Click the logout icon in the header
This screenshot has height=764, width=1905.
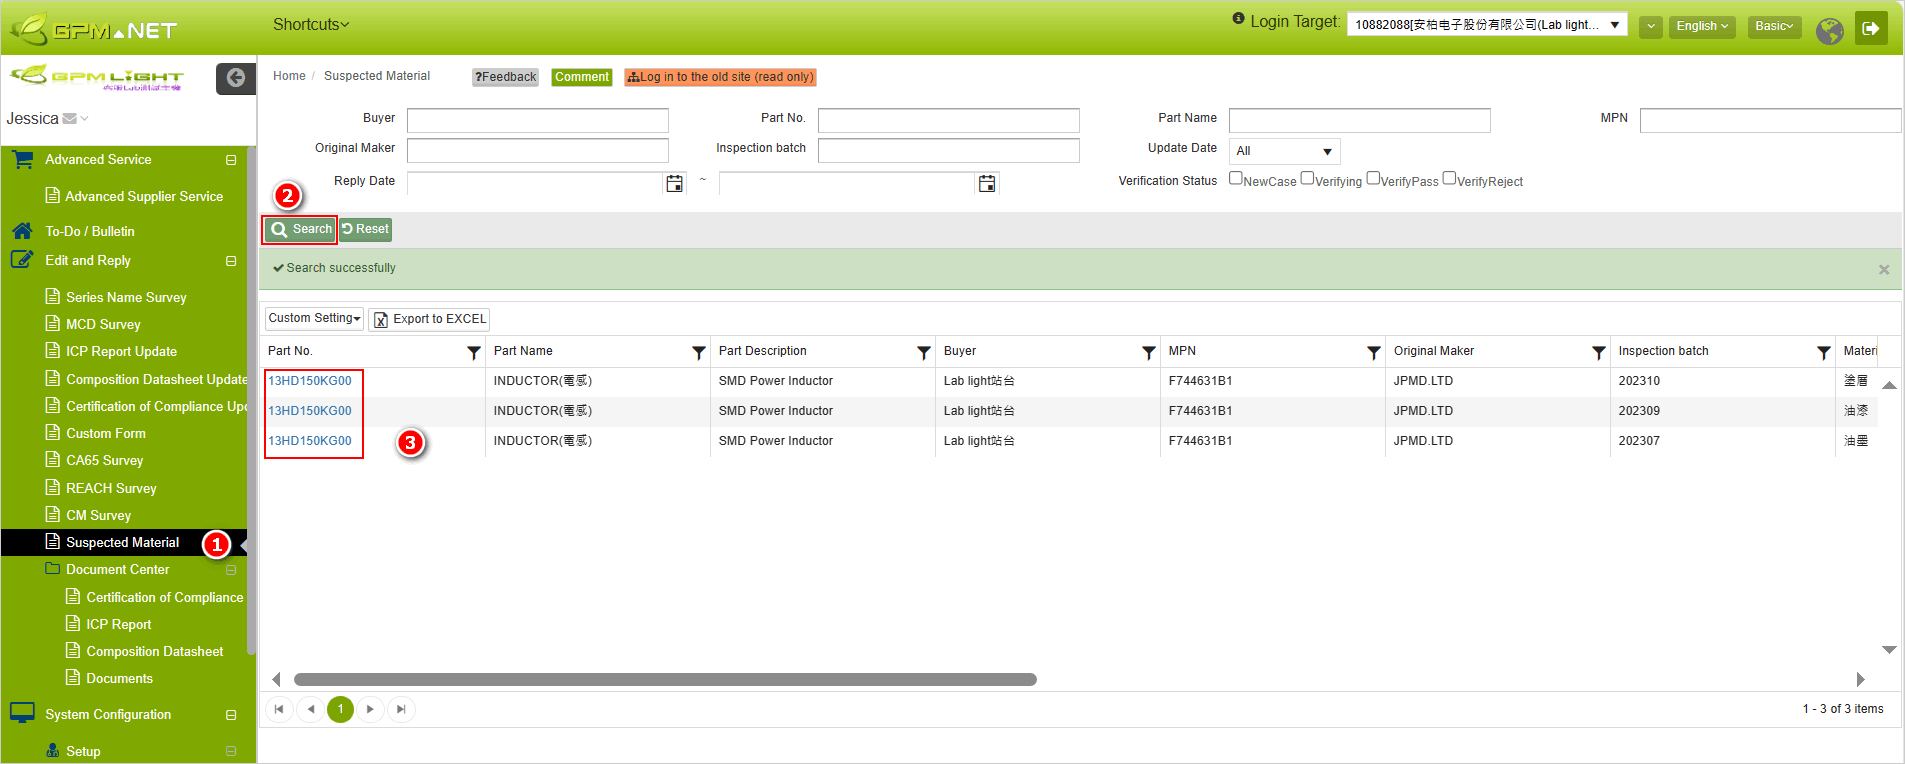point(1871,28)
